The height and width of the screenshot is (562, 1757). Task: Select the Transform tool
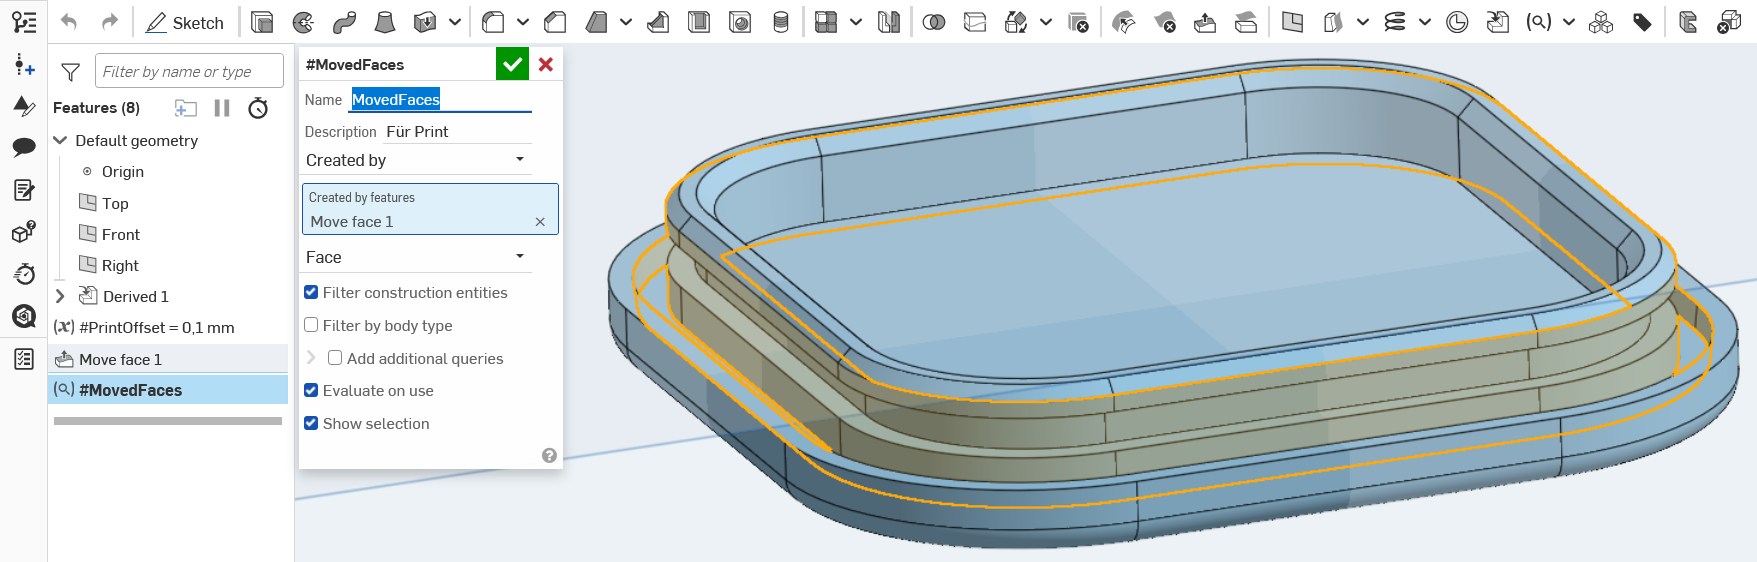[x=1016, y=22]
